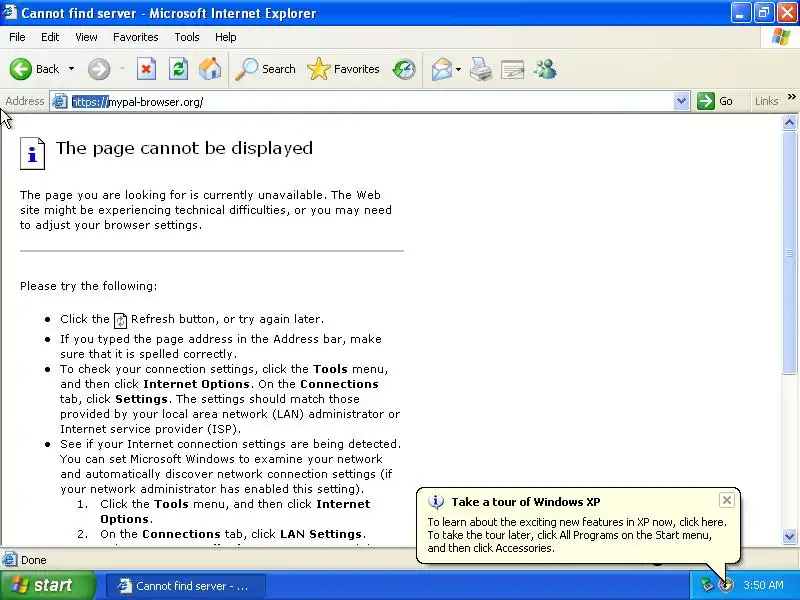Click the network tray icon
Viewport: 800px width, 600px height.
707,585
